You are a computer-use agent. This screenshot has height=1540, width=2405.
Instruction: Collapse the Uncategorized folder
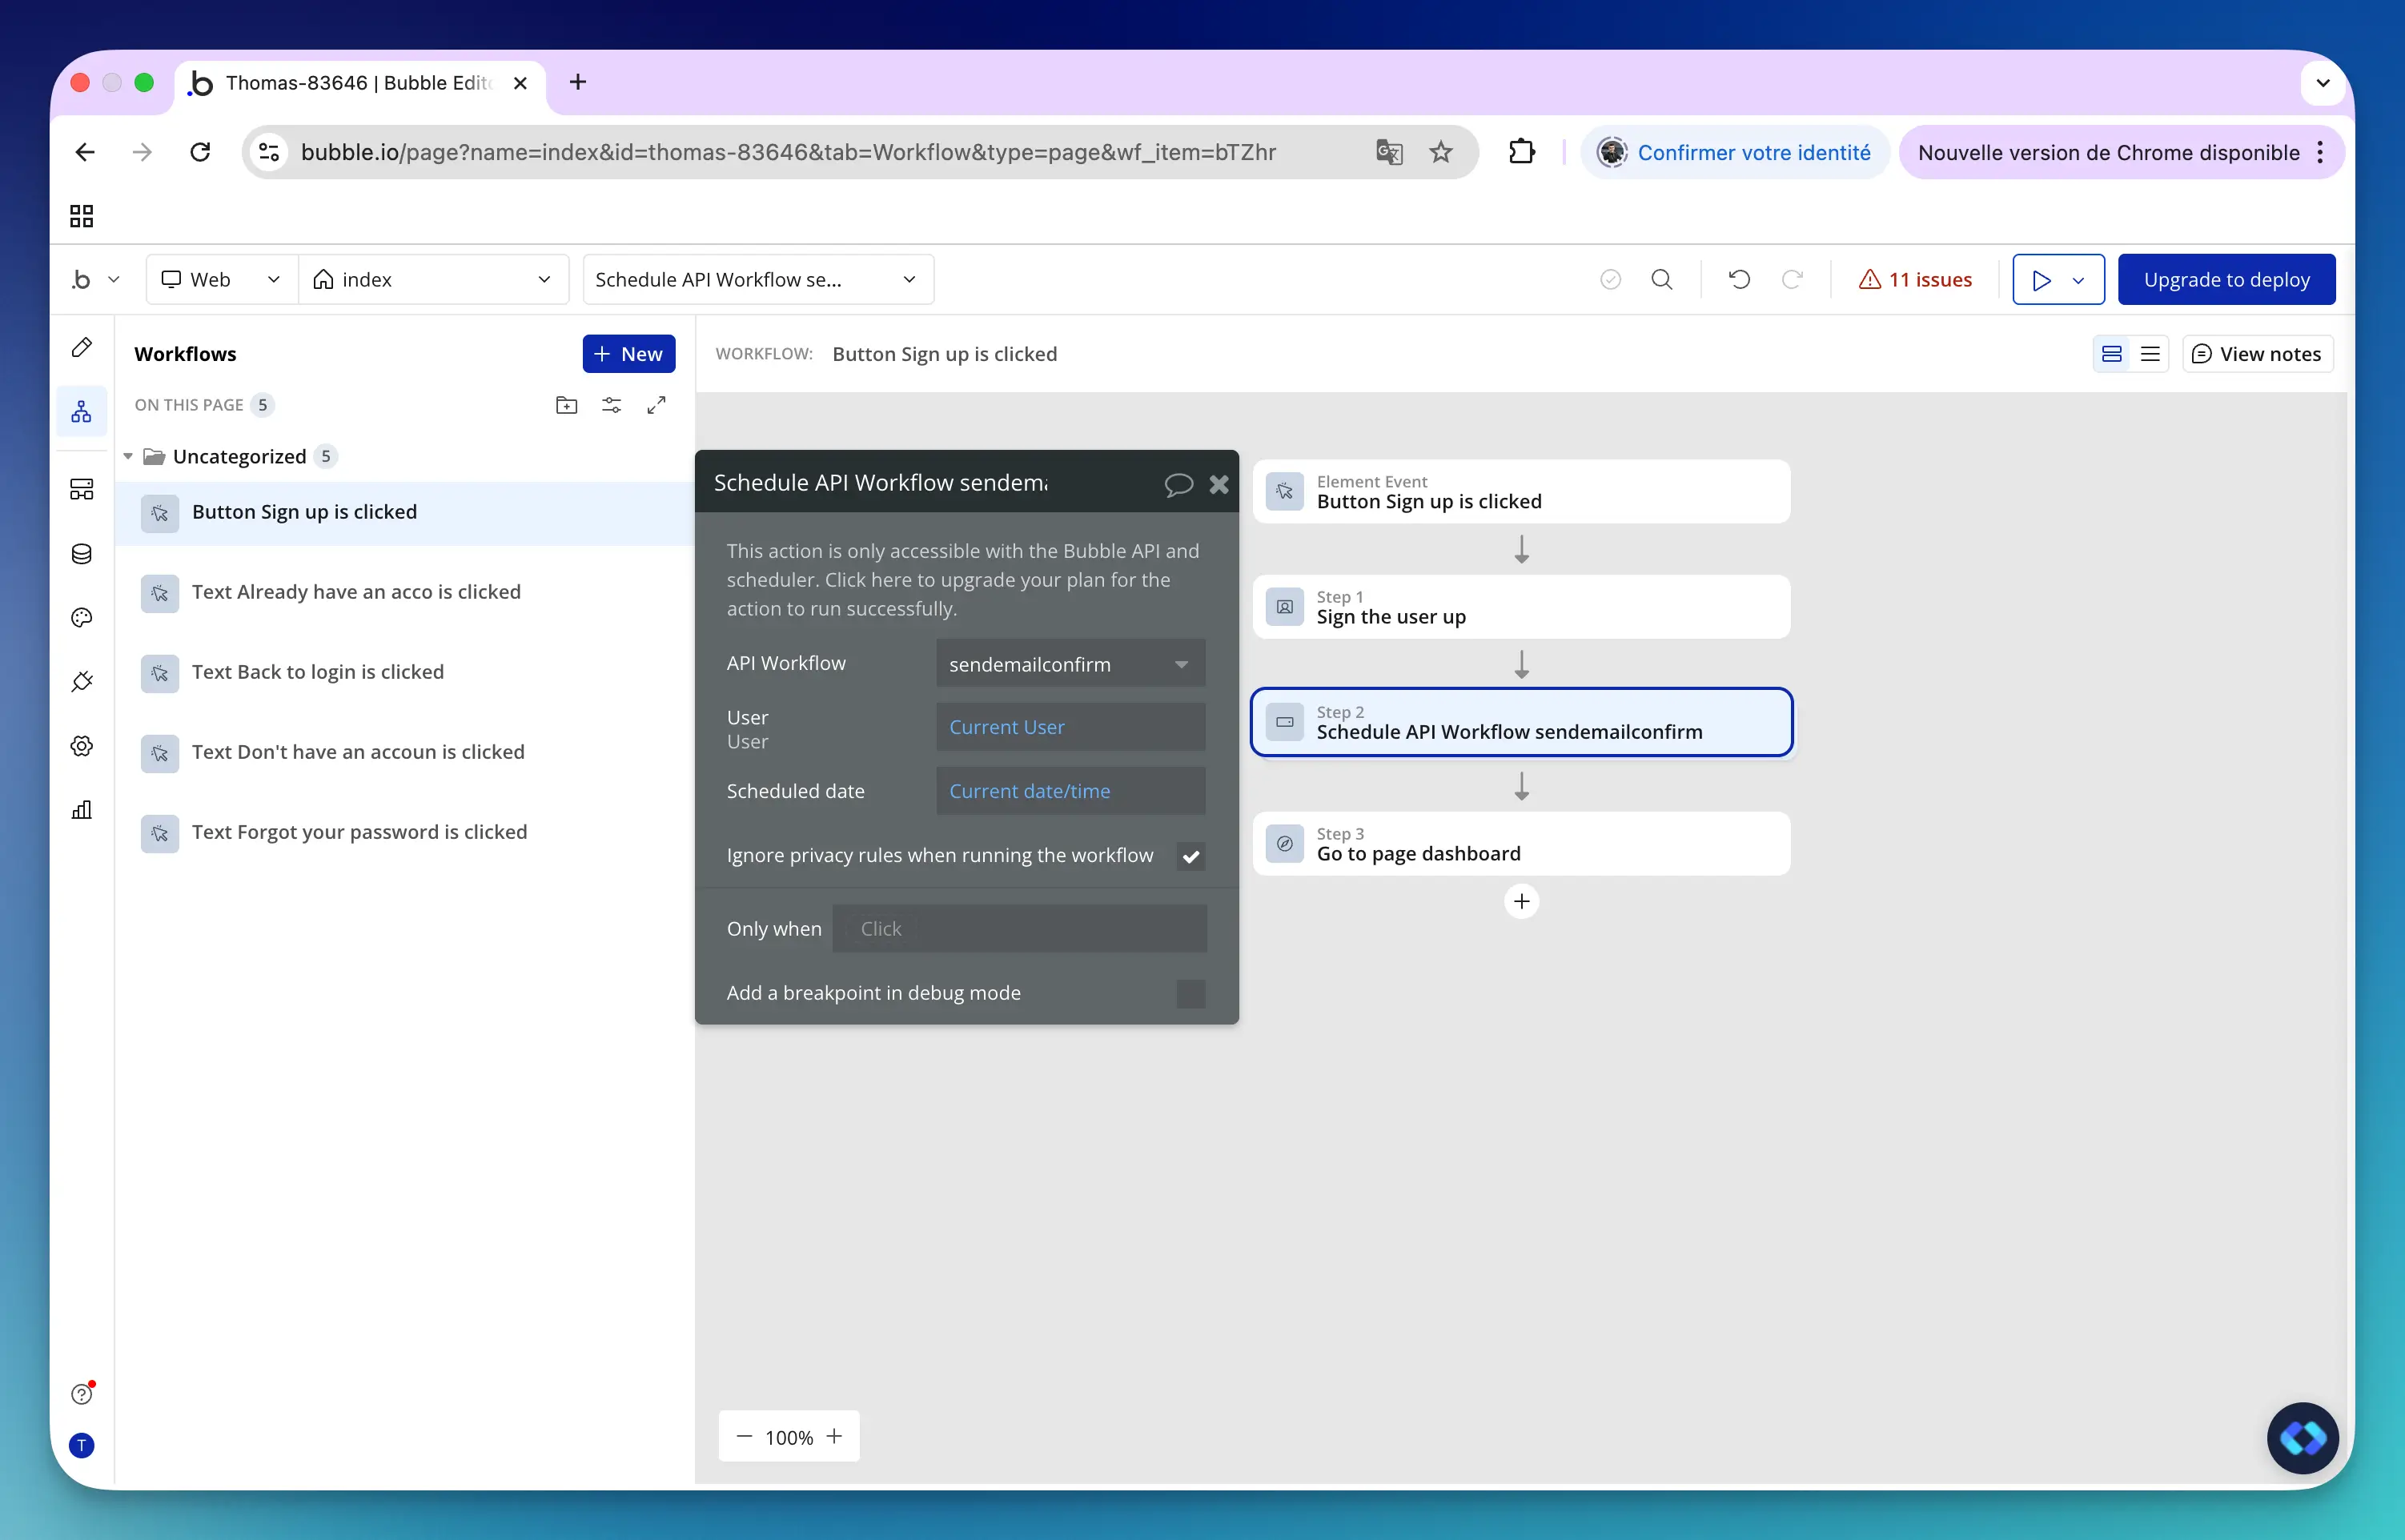[x=128, y=456]
